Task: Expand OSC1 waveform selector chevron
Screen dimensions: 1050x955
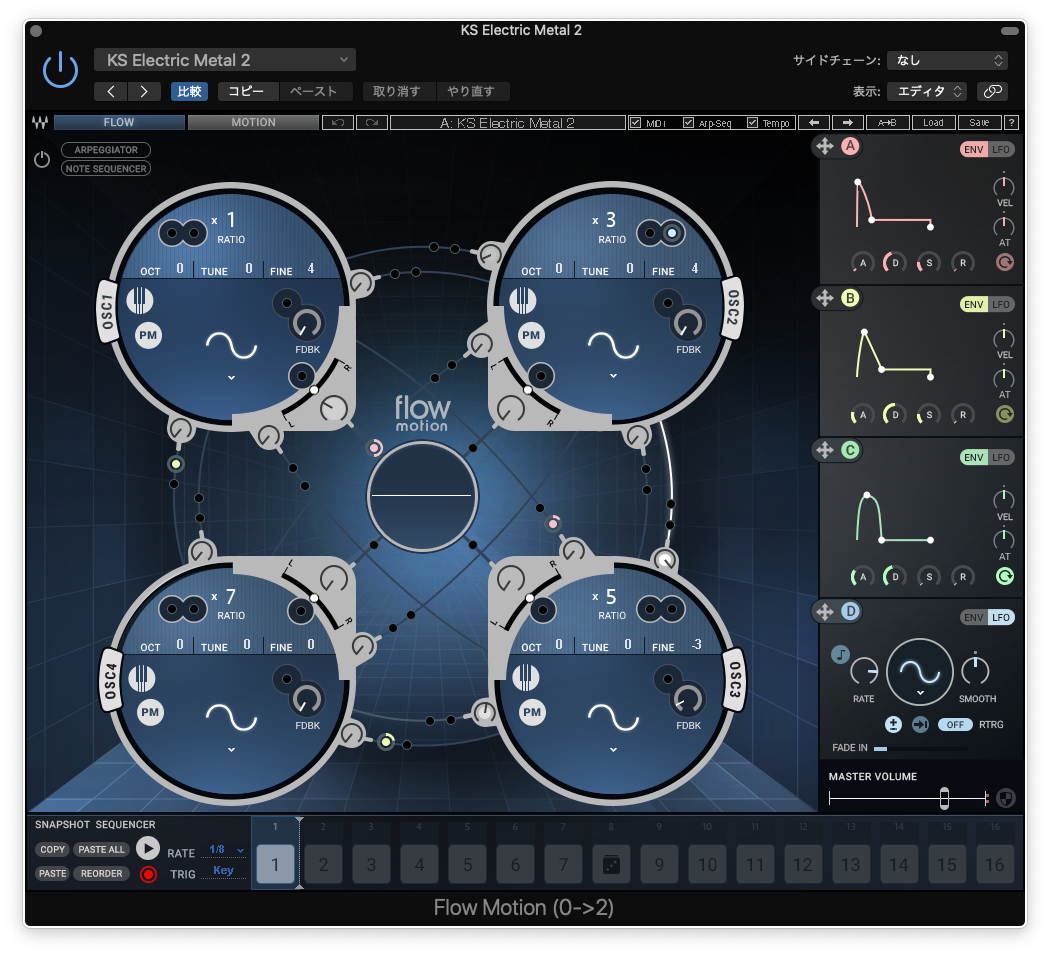Action: pos(232,378)
